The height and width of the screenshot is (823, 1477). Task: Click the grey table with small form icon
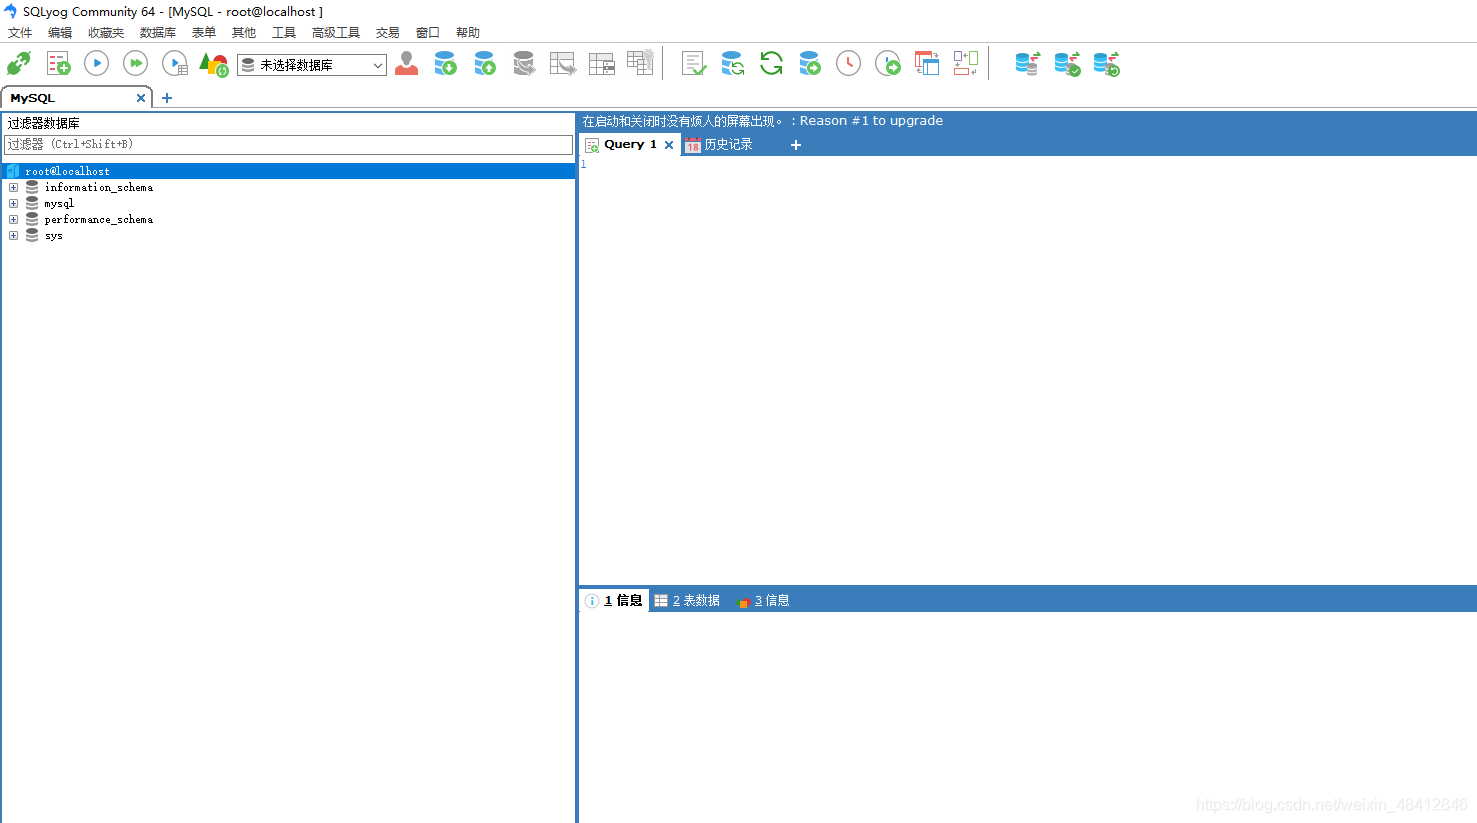tap(602, 64)
